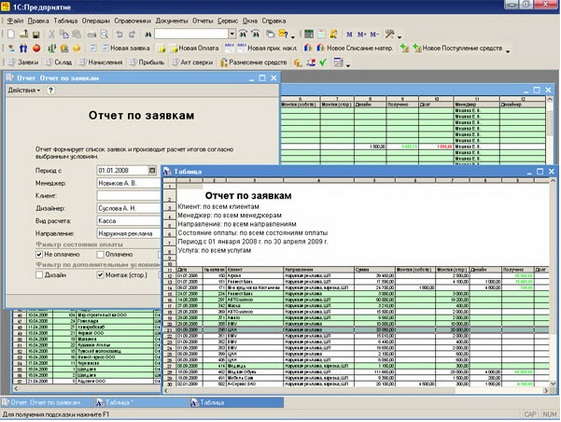The image size is (561, 422).
Task: Click the Print icon in the toolbar
Action: pyautogui.click(x=92, y=34)
